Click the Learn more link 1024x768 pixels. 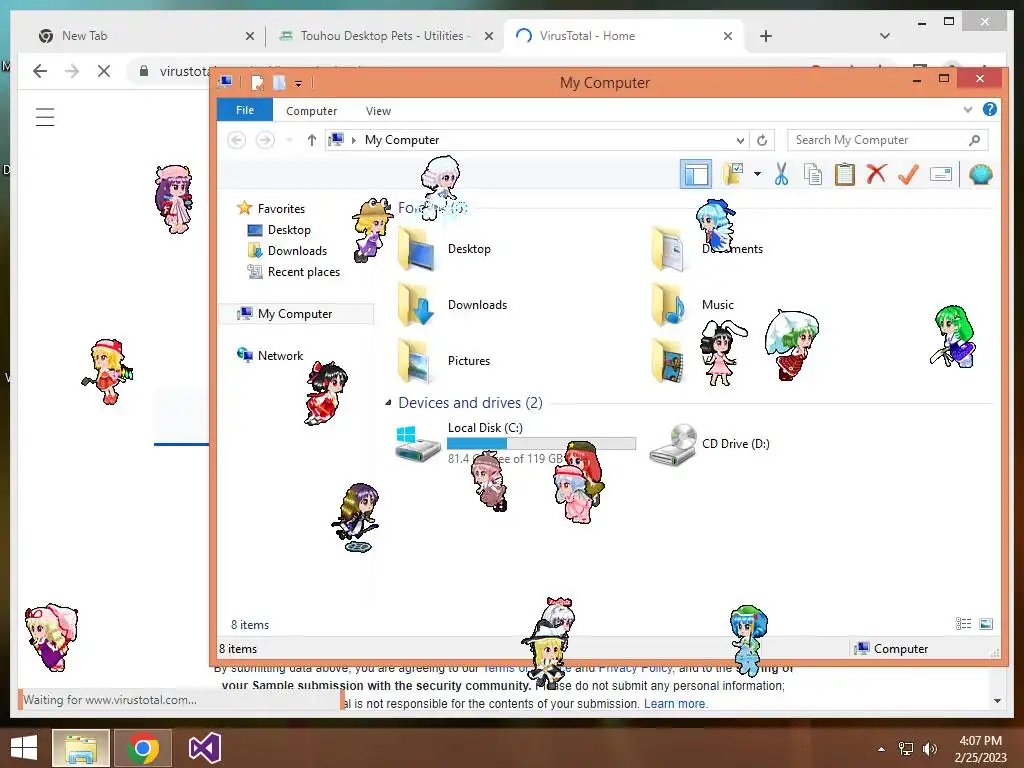[675, 703]
